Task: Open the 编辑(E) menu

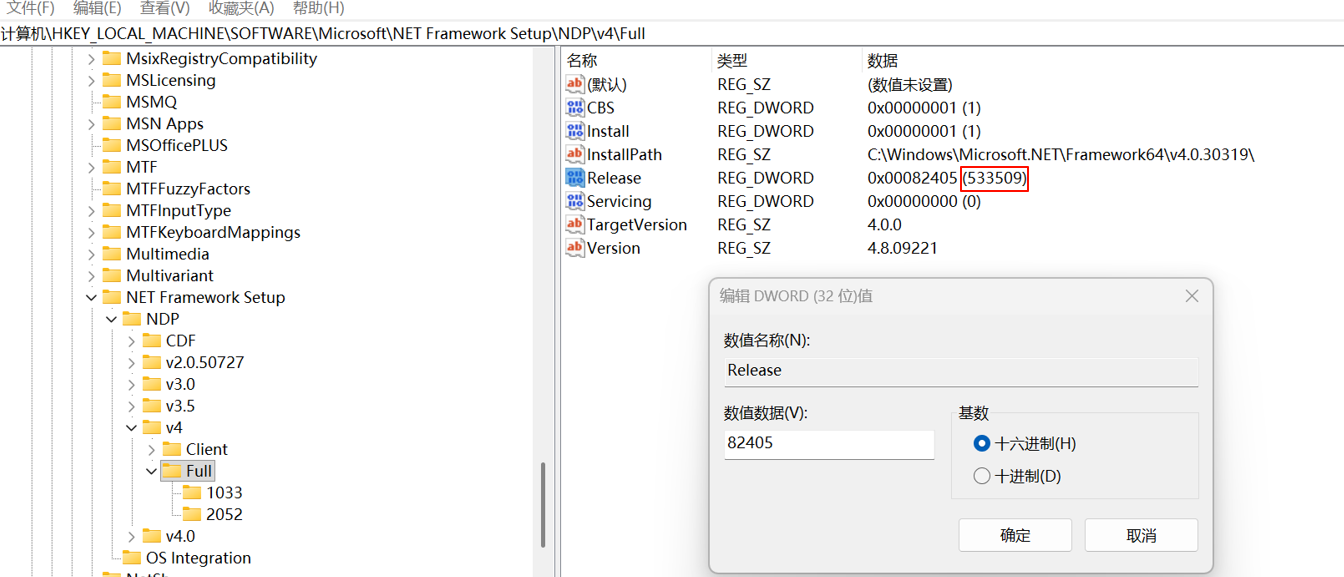Action: click(97, 8)
